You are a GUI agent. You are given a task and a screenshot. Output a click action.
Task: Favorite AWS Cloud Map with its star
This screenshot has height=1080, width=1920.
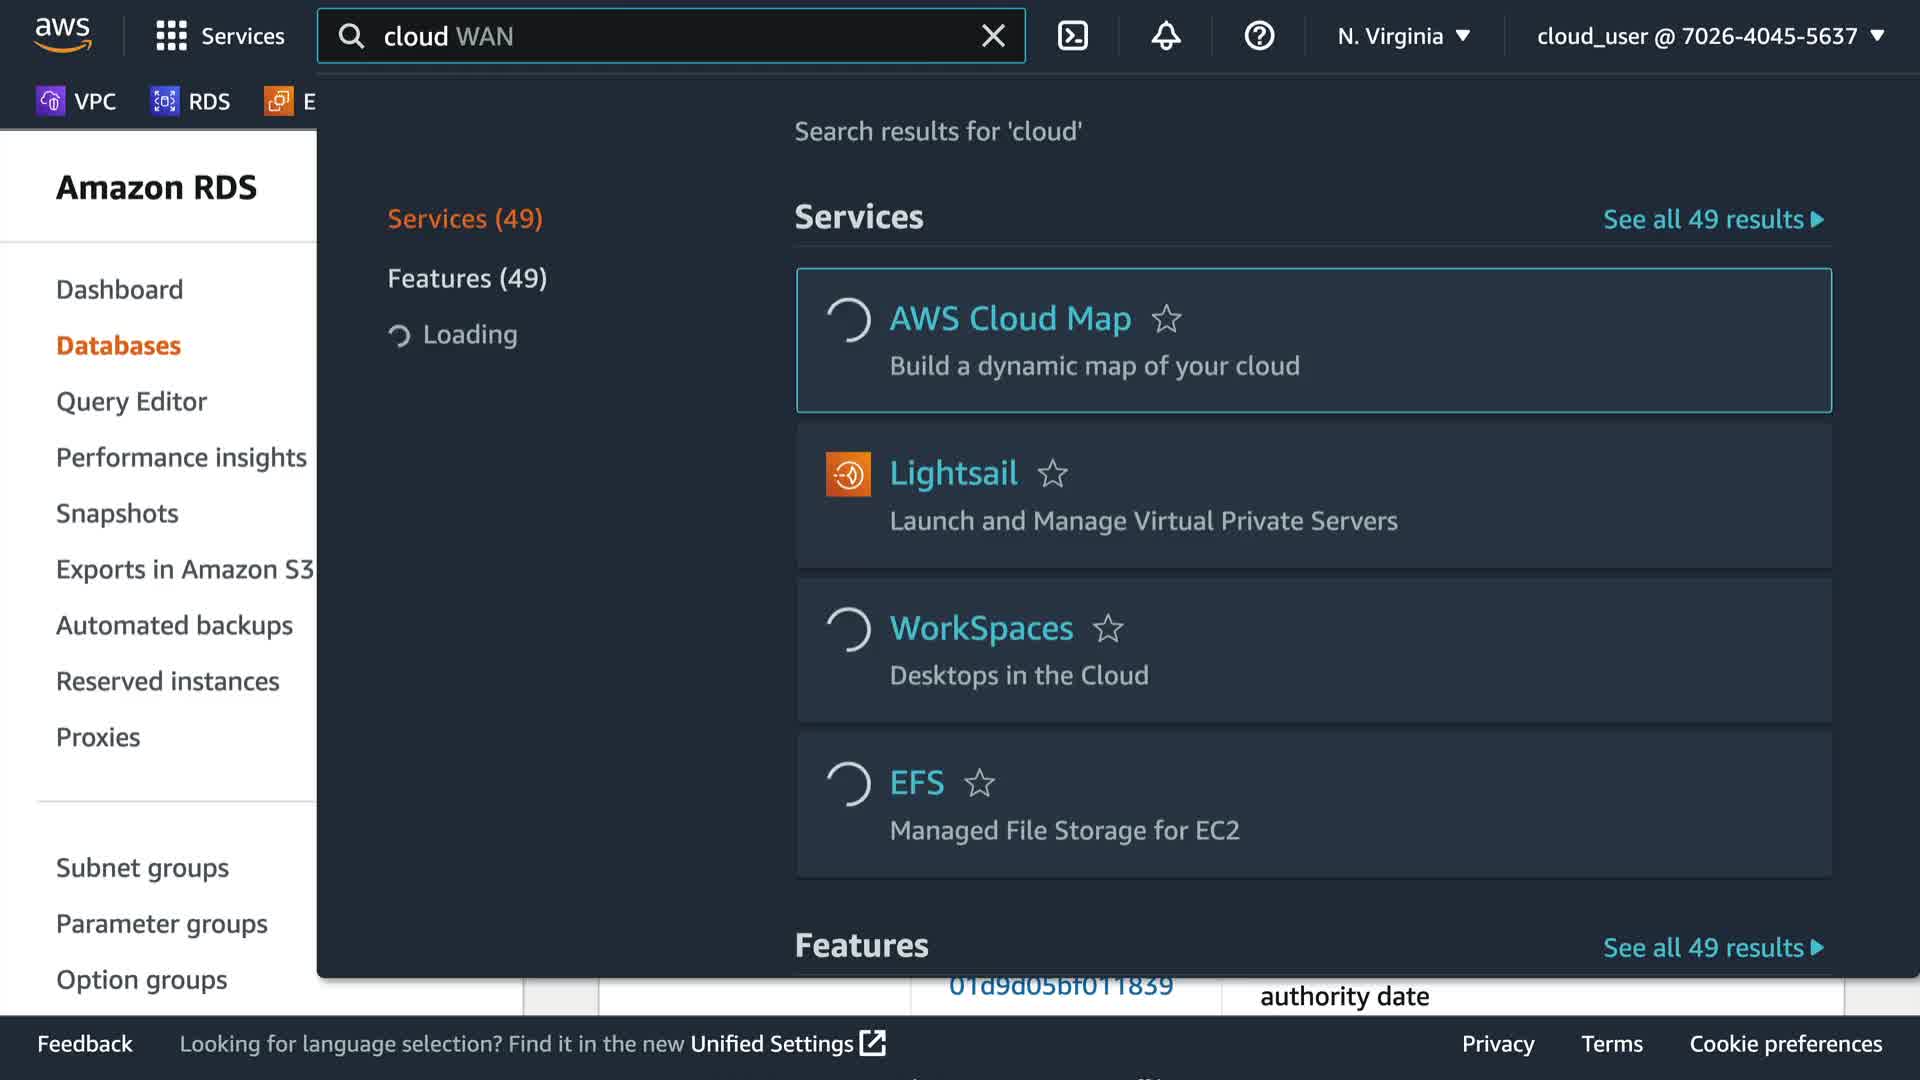pyautogui.click(x=1166, y=319)
